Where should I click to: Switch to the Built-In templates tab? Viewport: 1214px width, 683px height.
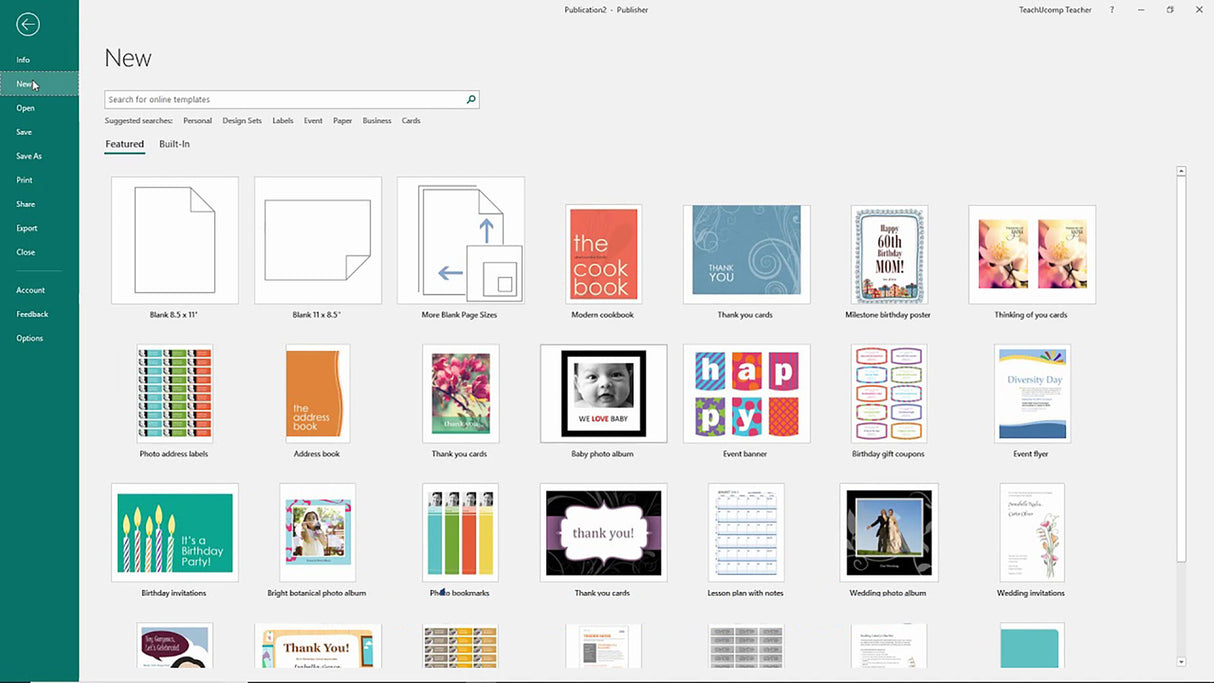(x=173, y=143)
